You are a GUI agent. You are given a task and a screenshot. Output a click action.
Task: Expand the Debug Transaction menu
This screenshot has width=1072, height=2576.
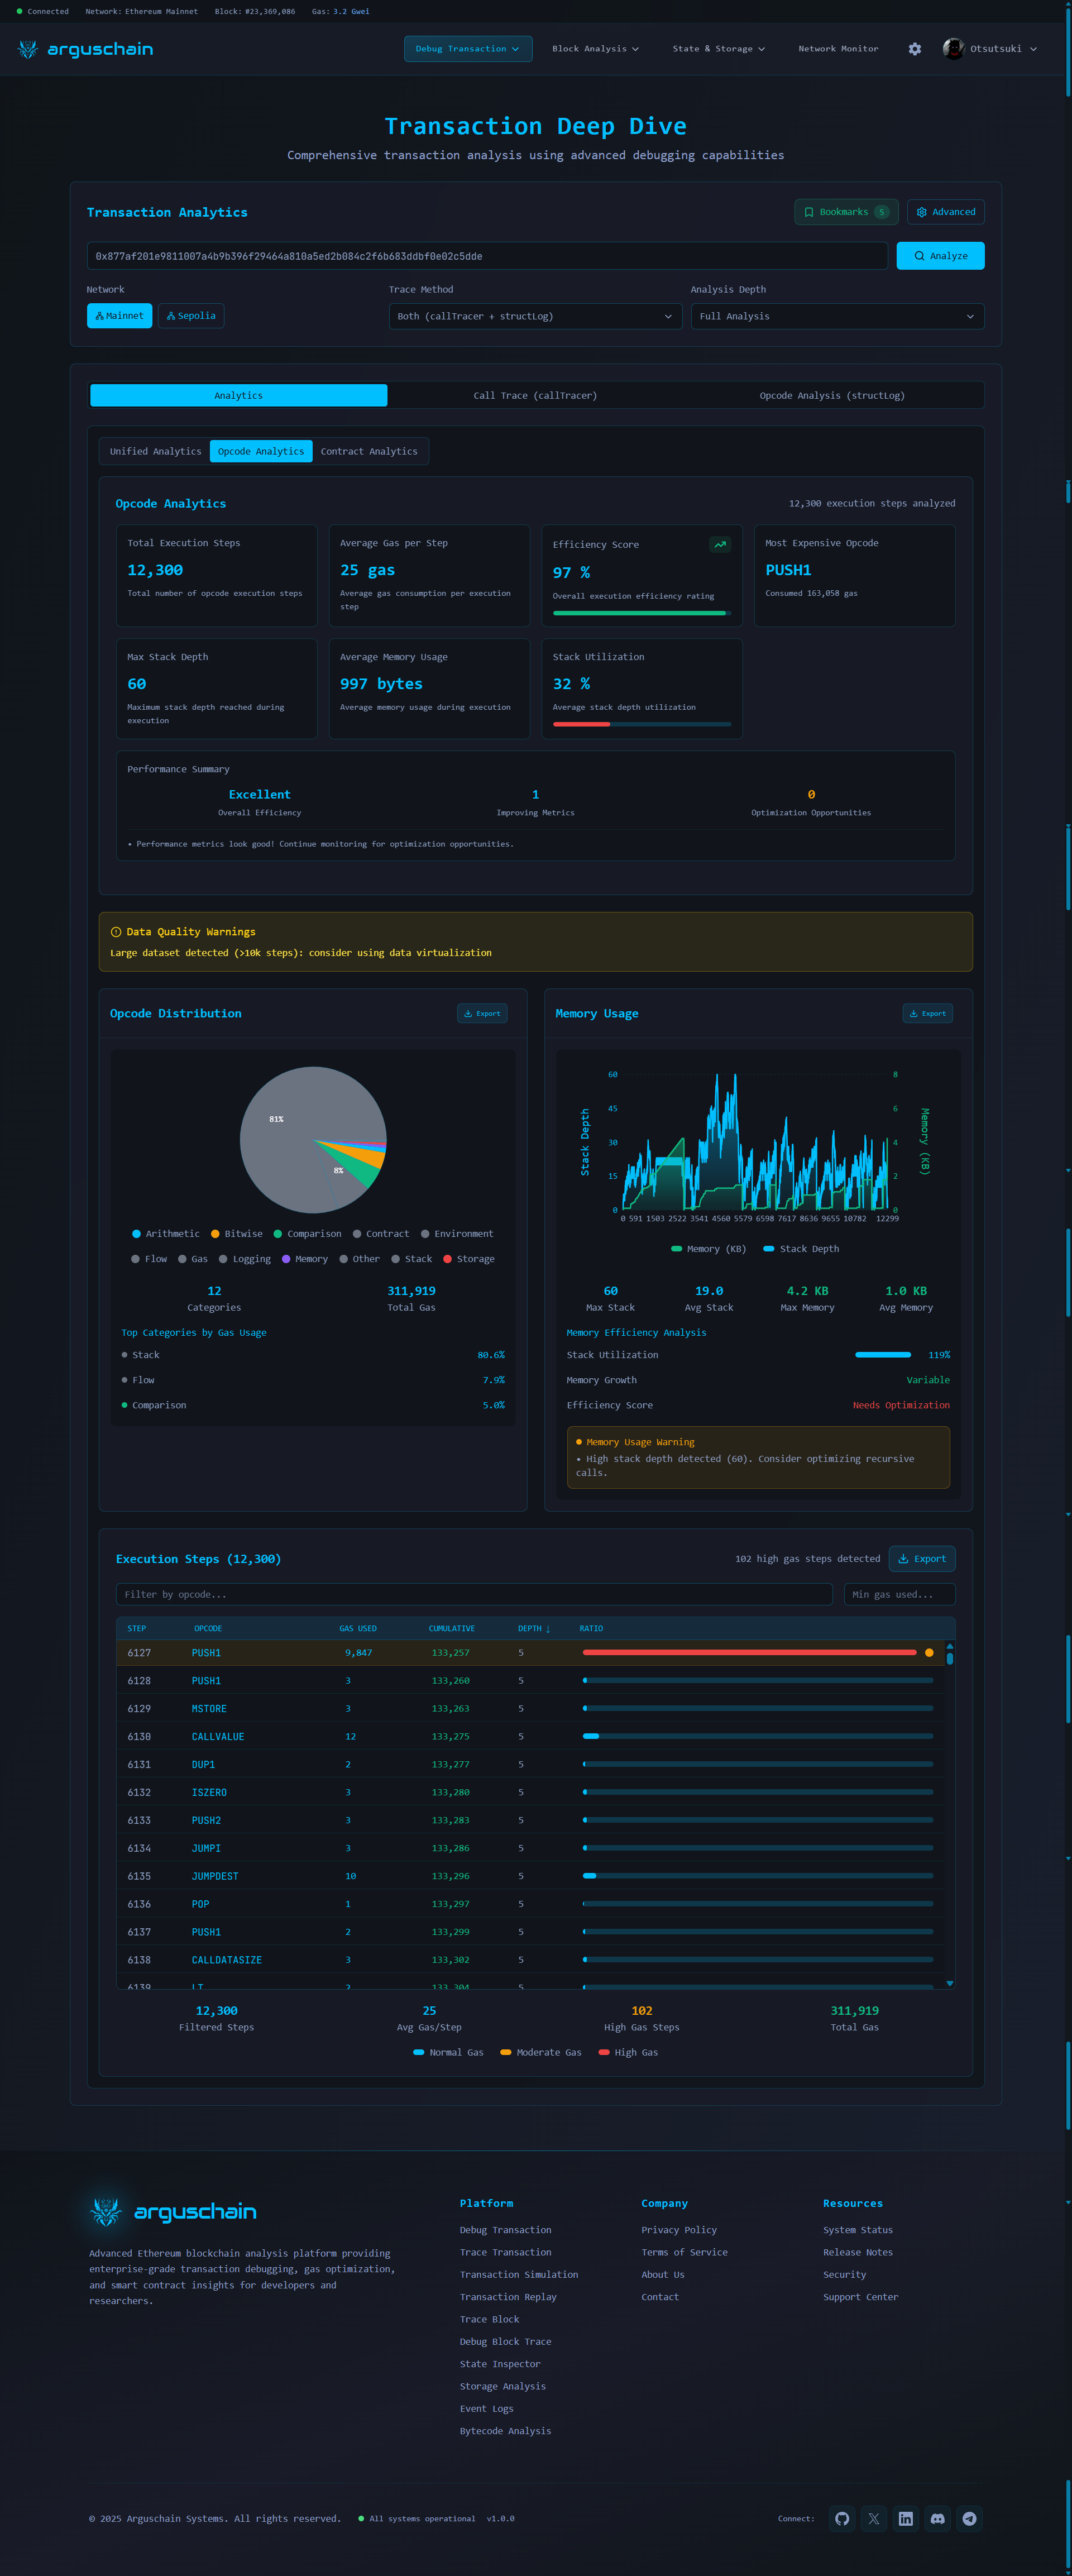[467, 49]
